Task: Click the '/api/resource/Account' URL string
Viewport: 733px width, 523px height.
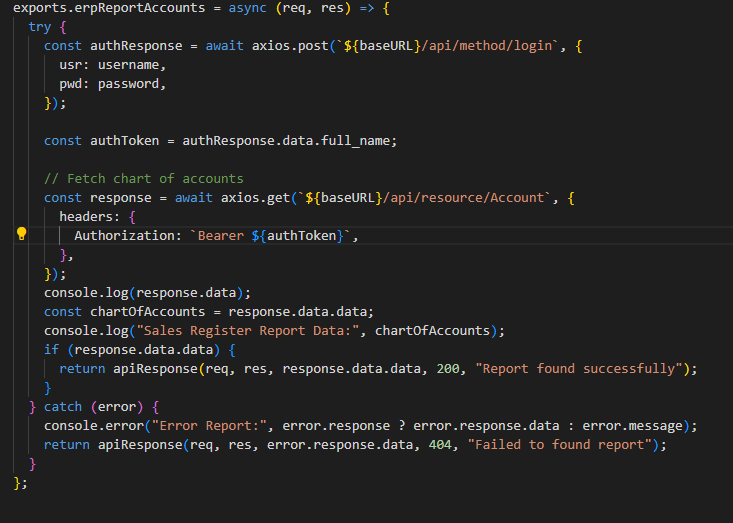Action: (x=463, y=198)
